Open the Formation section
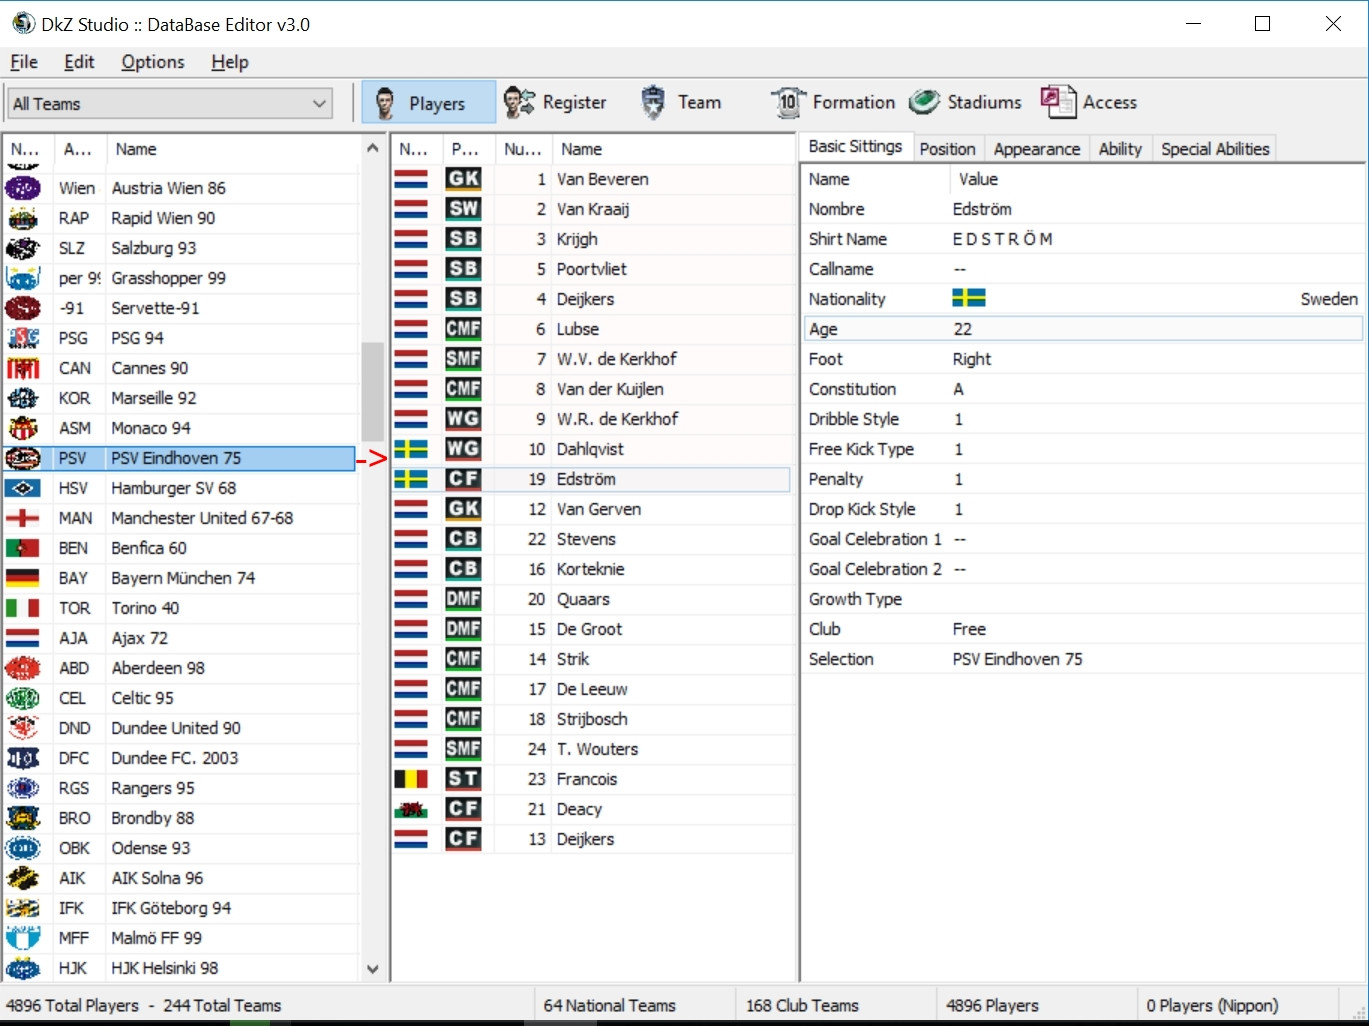Screen dimensions: 1369x1026 (x=833, y=103)
